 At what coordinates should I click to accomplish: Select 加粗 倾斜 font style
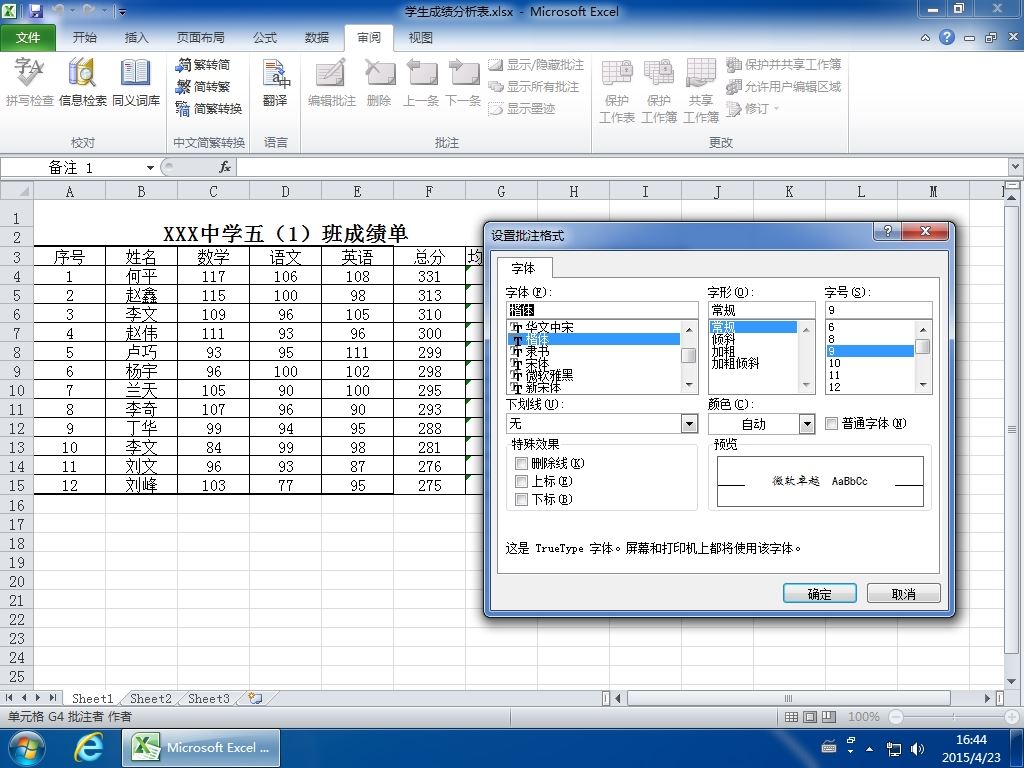(x=754, y=364)
